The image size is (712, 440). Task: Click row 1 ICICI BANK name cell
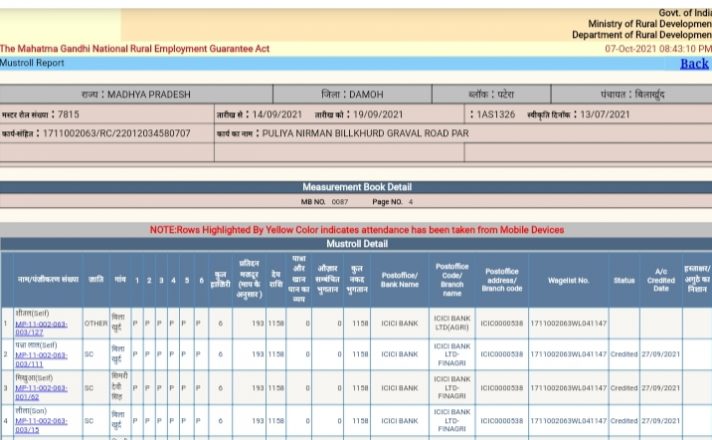pos(400,323)
